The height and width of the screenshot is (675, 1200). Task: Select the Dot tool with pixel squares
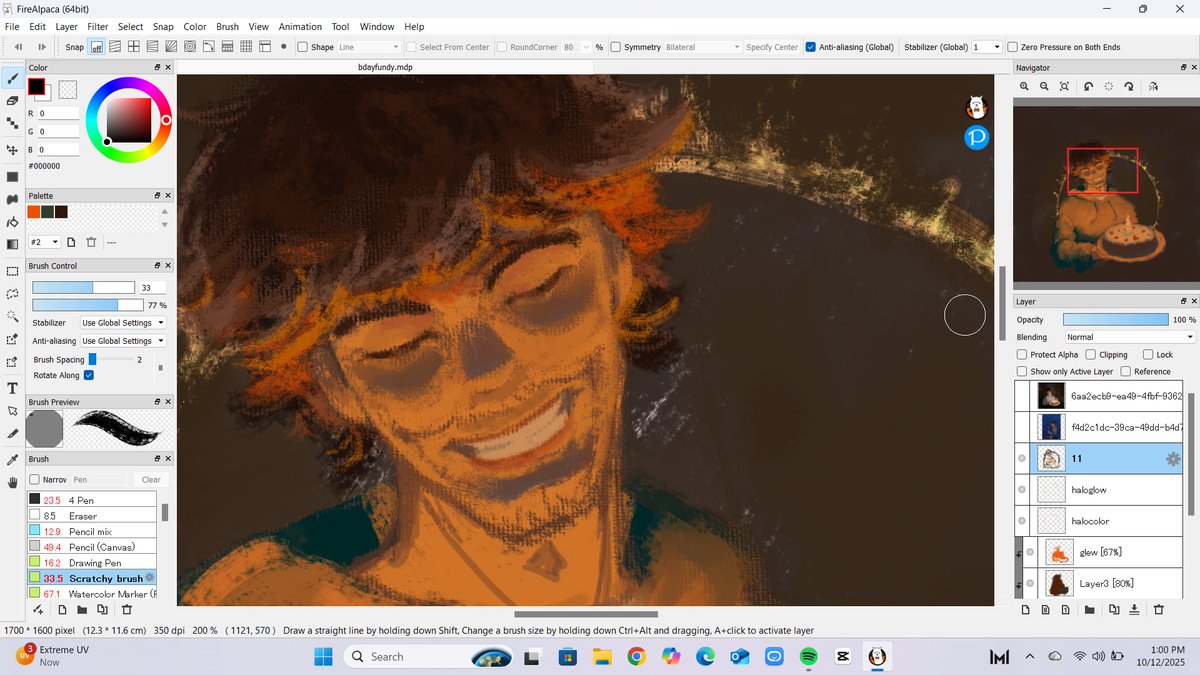click(x=12, y=124)
